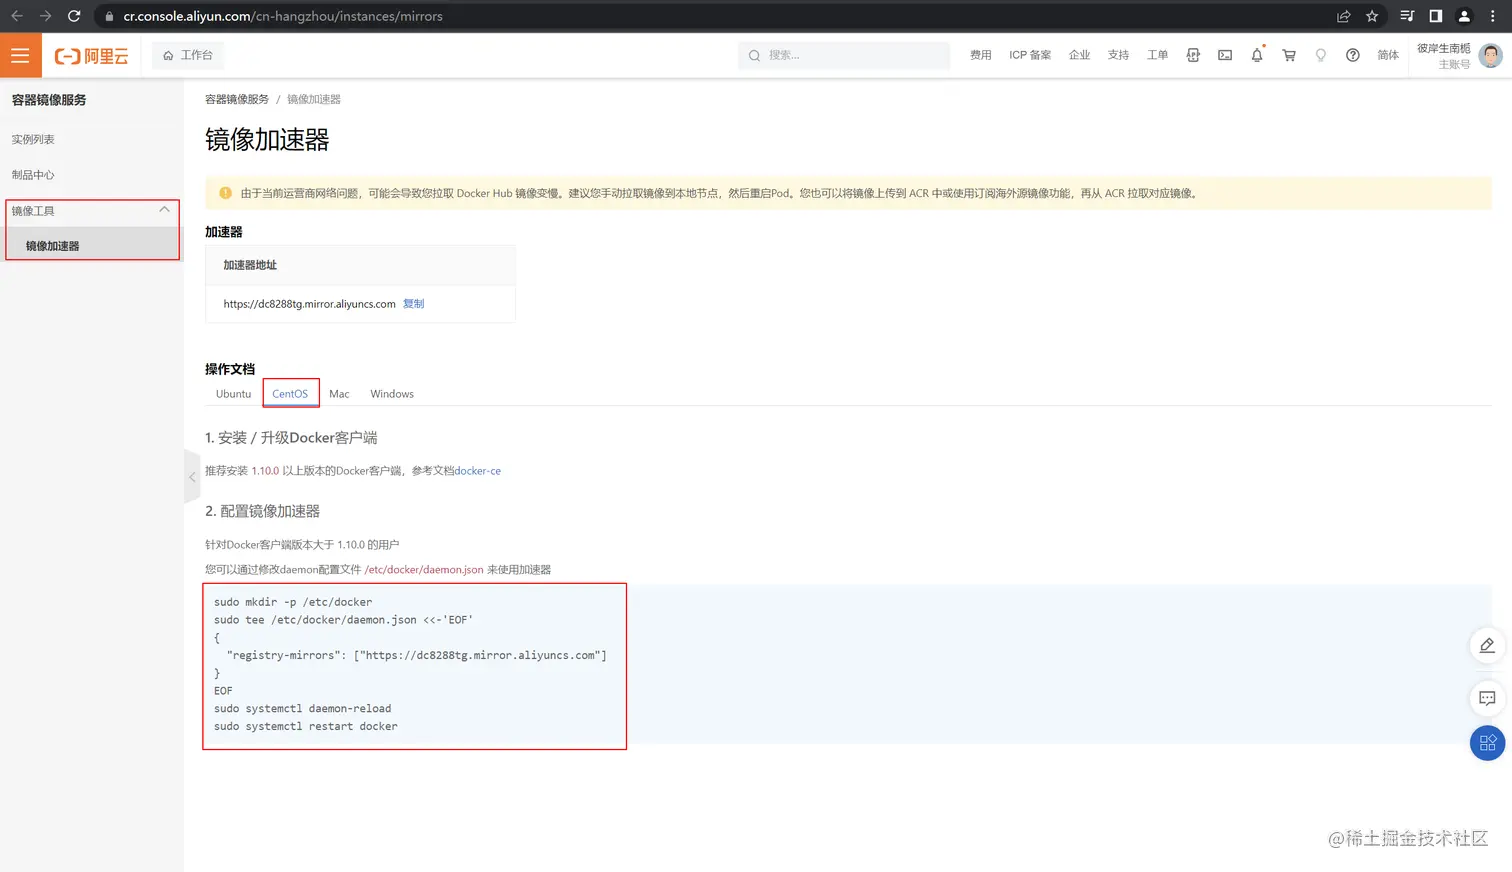The image size is (1512, 872).
Task: Open the browser three-dot menu
Action: [1492, 16]
